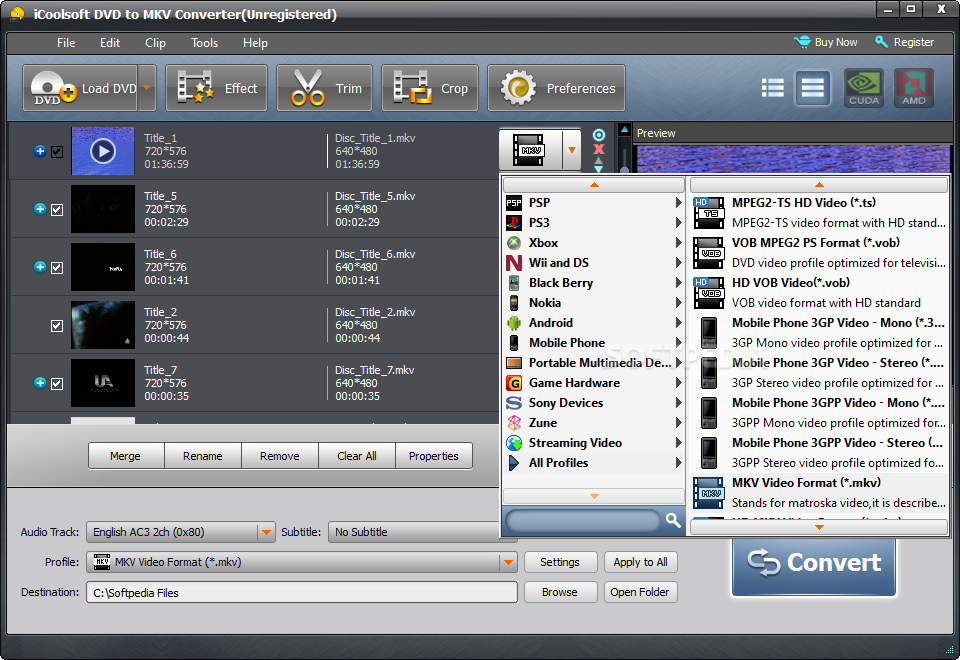Open the Trim tool

pyautogui.click(x=324, y=88)
